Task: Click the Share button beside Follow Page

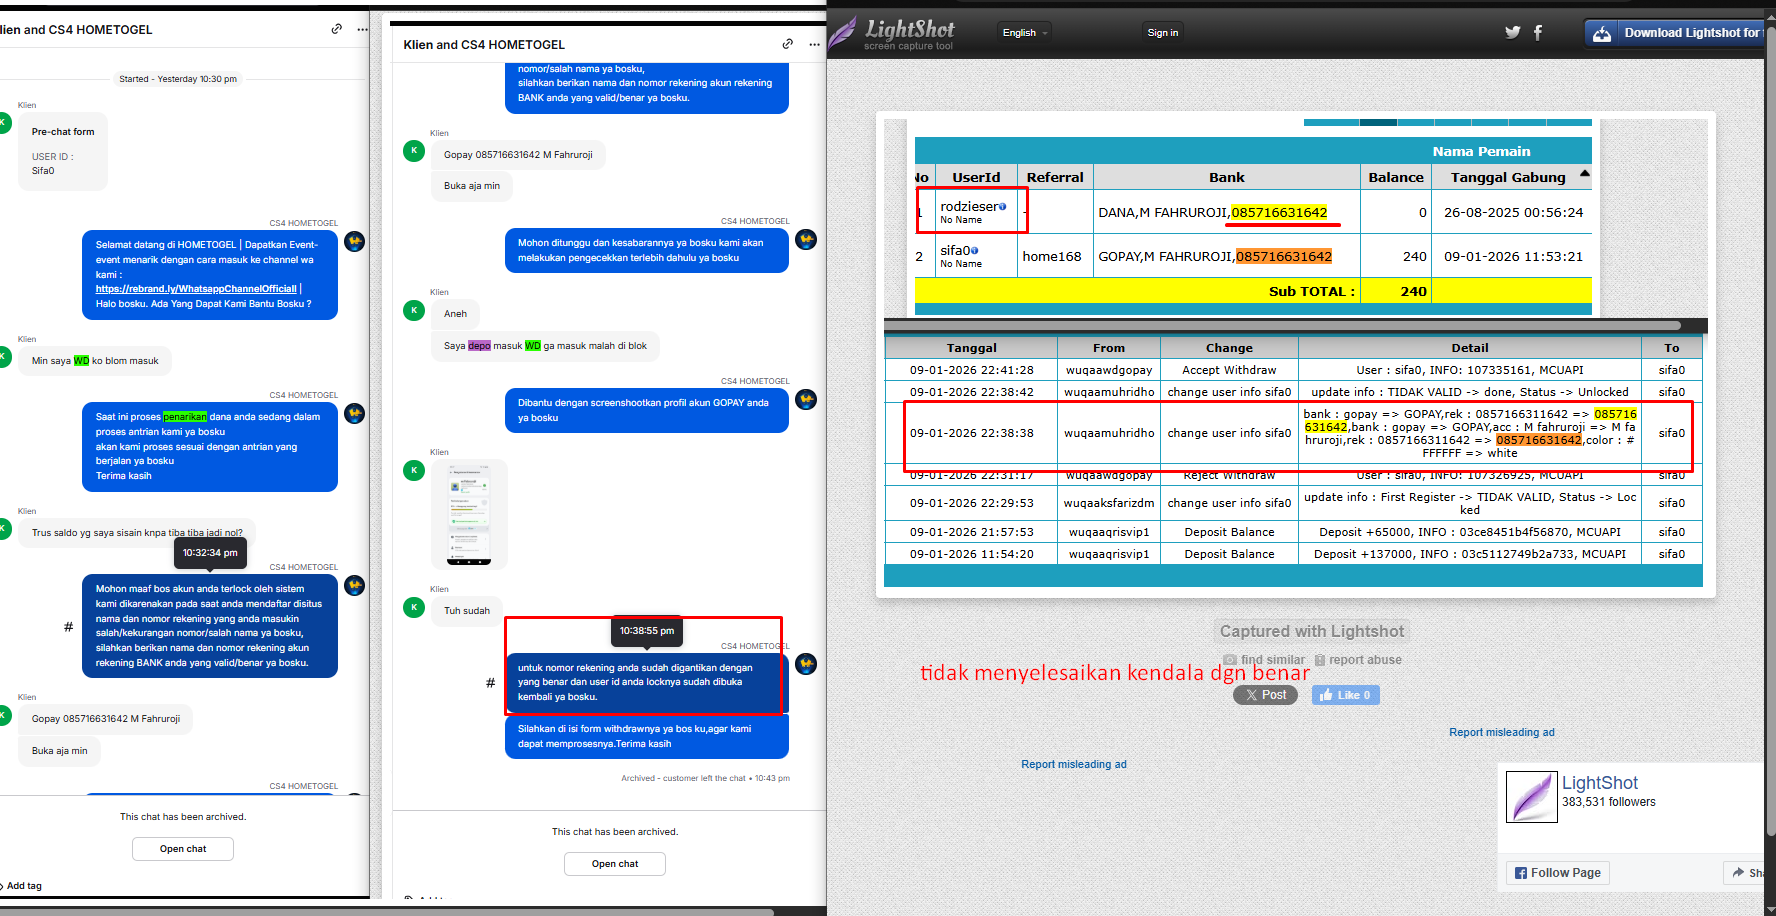Action: tap(1746, 873)
